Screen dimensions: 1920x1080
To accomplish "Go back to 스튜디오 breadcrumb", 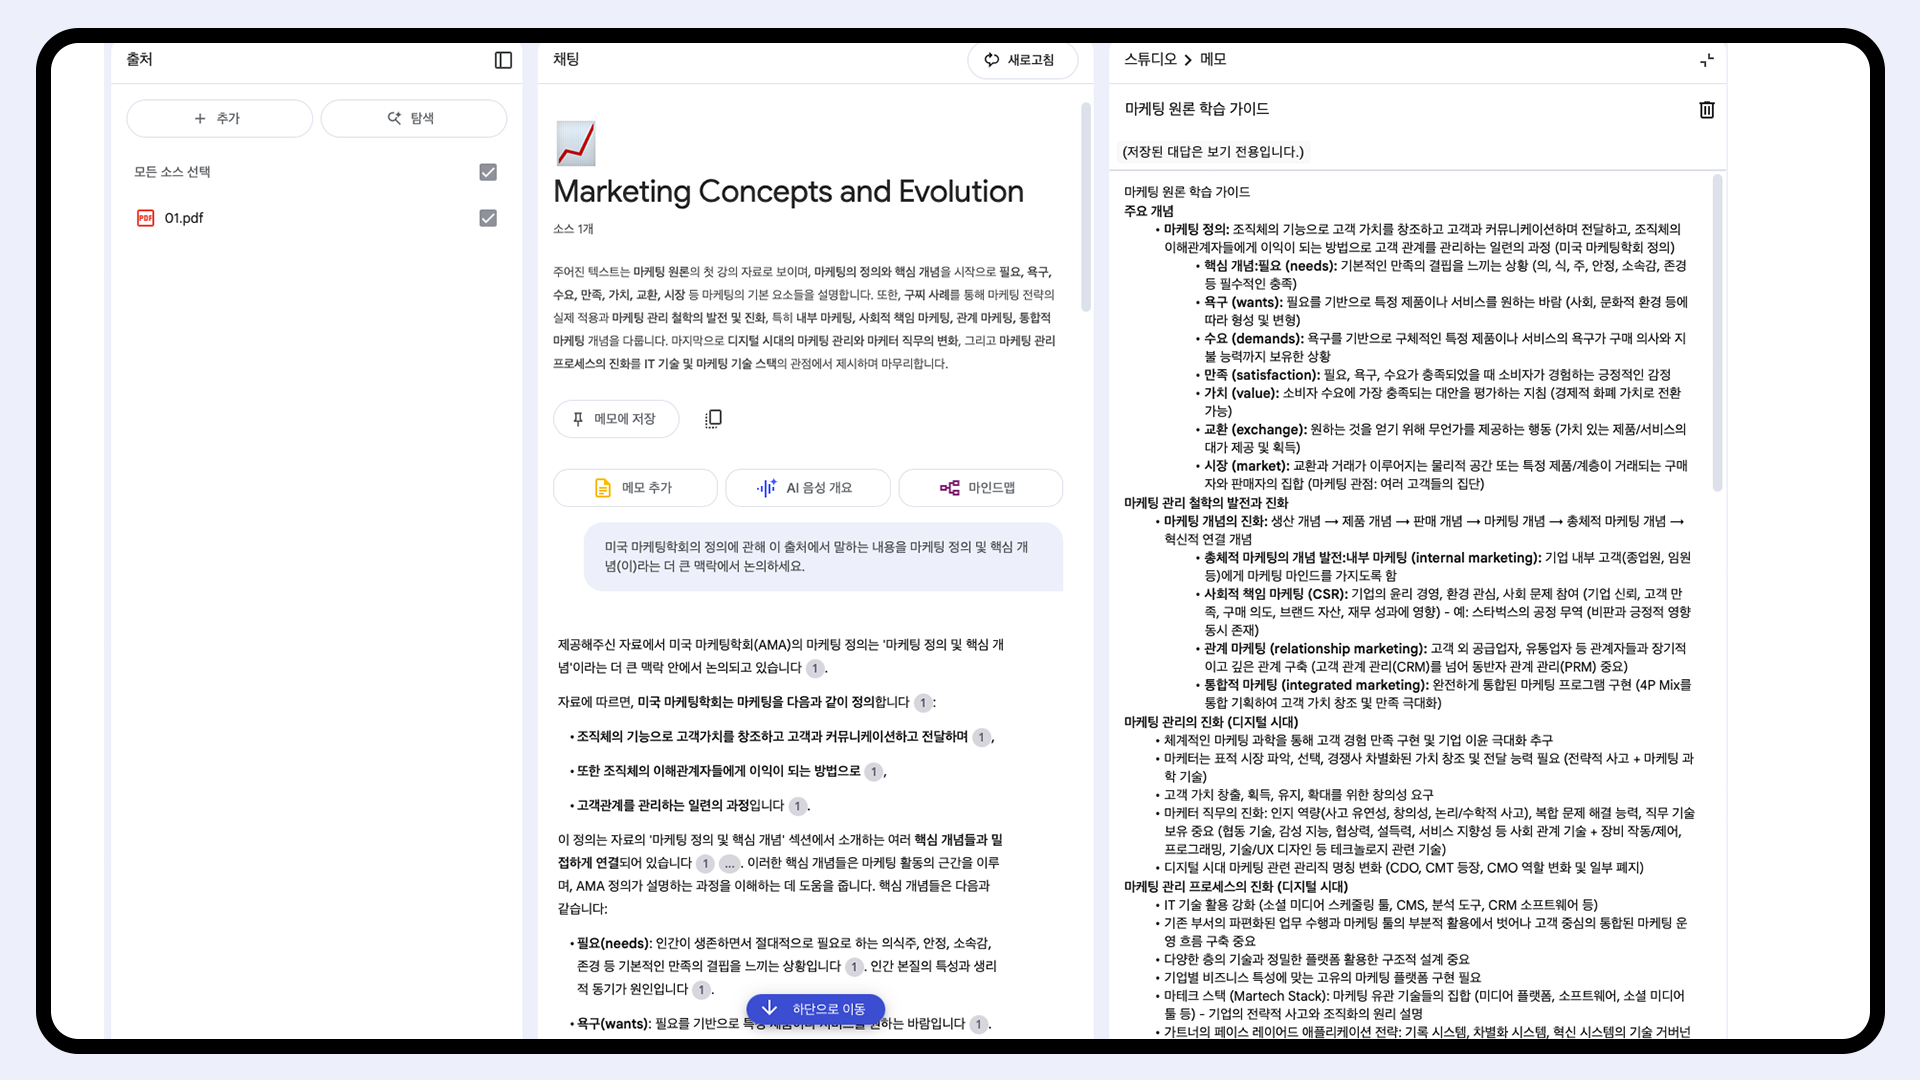I will coord(1150,60).
